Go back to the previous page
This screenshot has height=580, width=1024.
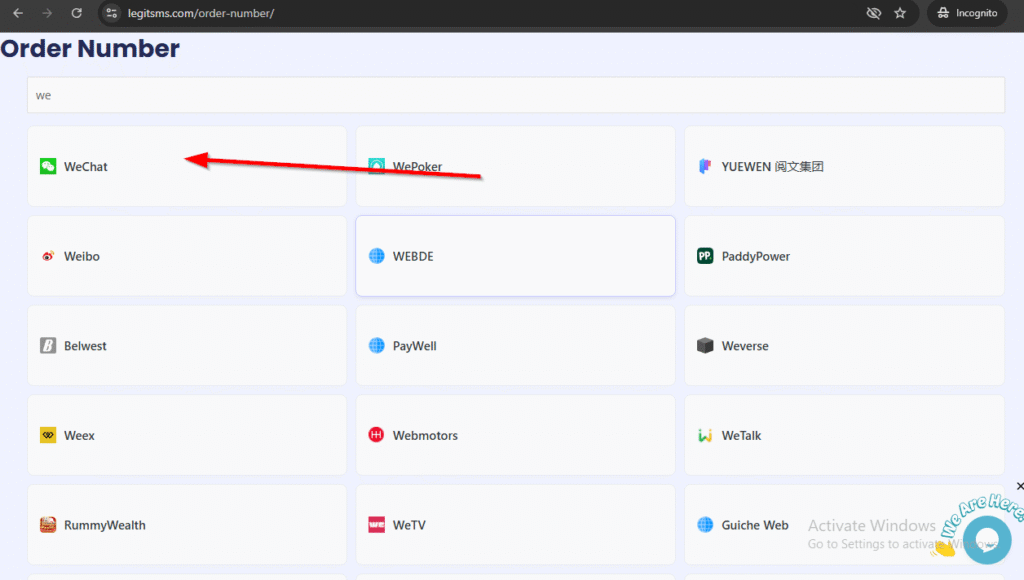pos(18,13)
